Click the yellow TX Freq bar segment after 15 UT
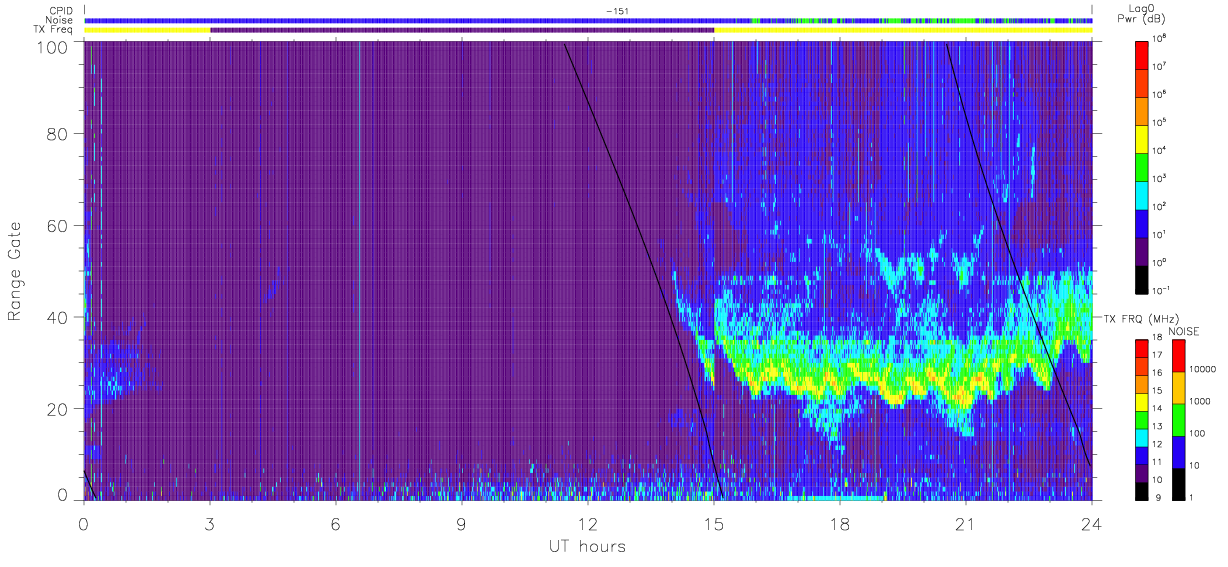1228x567 pixels. tap(903, 30)
